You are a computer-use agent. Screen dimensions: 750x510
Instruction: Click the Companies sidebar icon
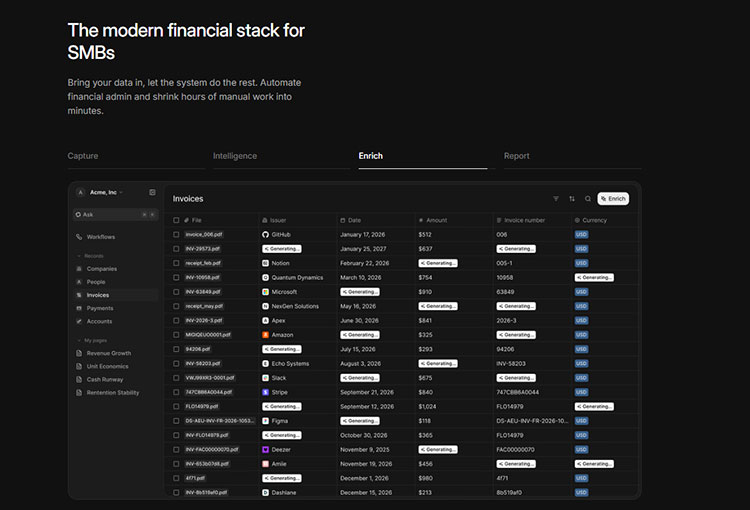[79, 269]
